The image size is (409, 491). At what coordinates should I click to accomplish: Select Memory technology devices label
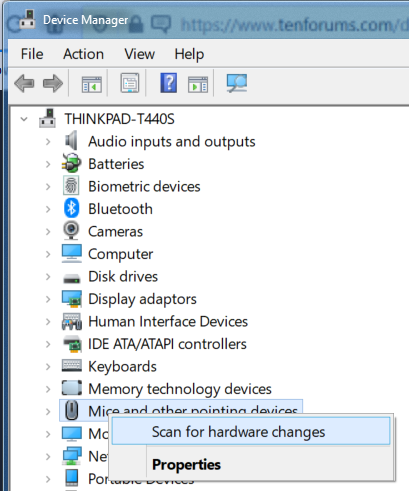180,389
